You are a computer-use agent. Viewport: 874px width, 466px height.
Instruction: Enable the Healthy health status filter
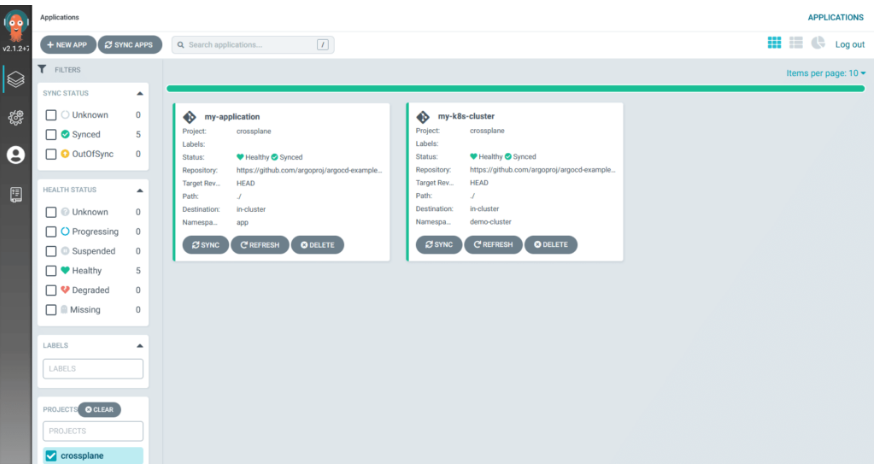tap(51, 270)
